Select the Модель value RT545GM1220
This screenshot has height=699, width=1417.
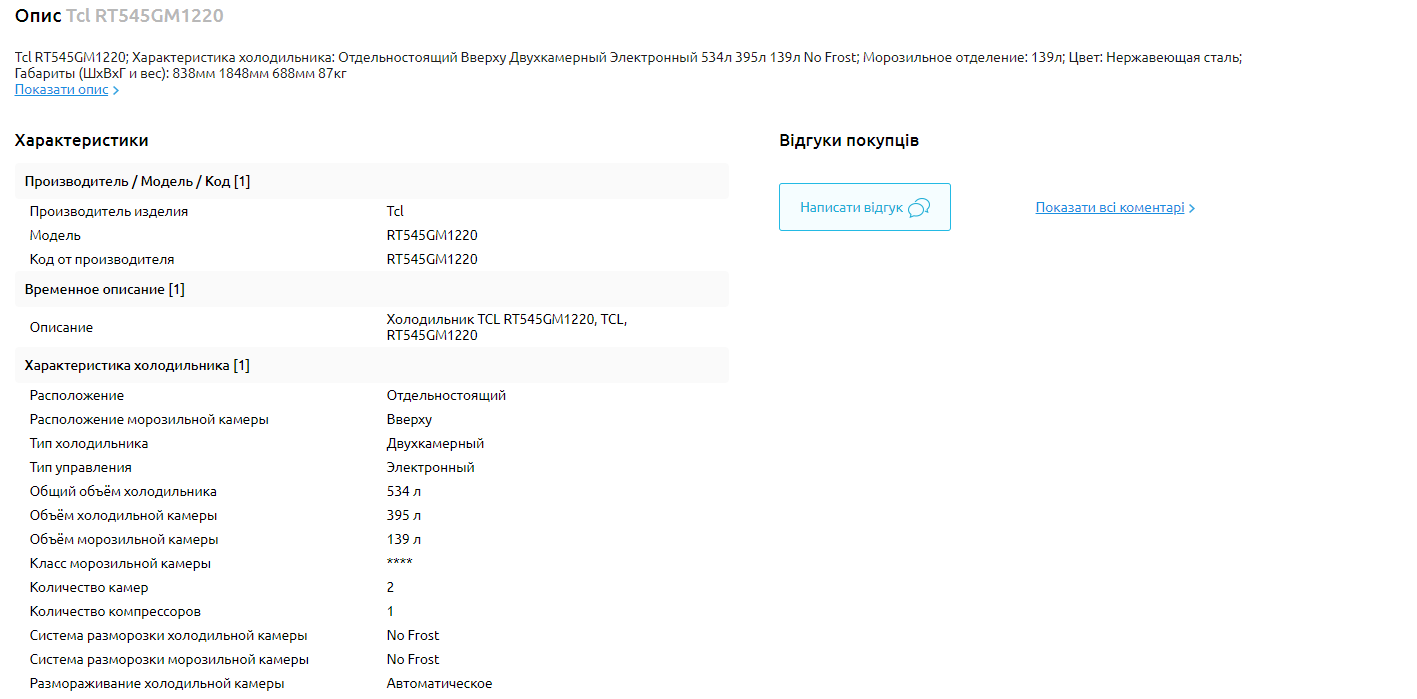[x=432, y=235]
